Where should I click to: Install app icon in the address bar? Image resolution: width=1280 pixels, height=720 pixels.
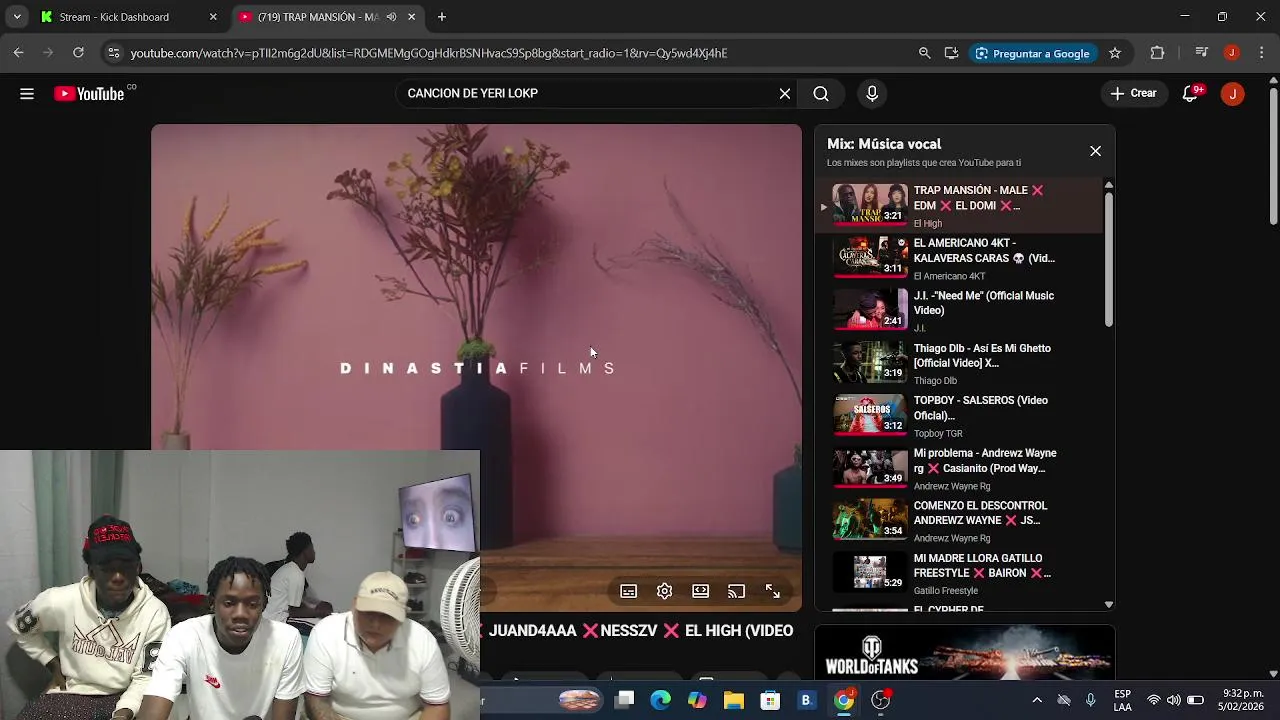click(951, 53)
